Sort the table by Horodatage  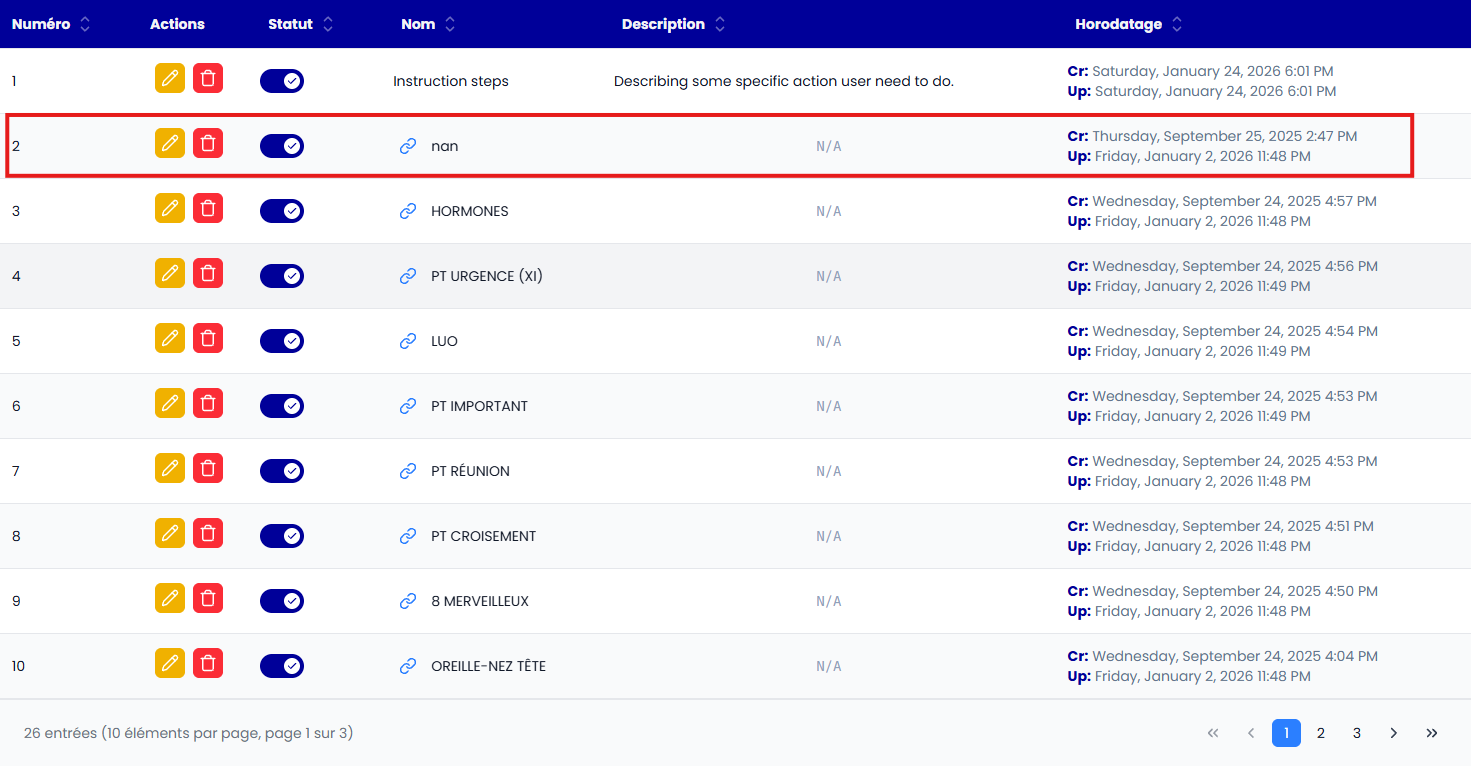coord(1179,23)
